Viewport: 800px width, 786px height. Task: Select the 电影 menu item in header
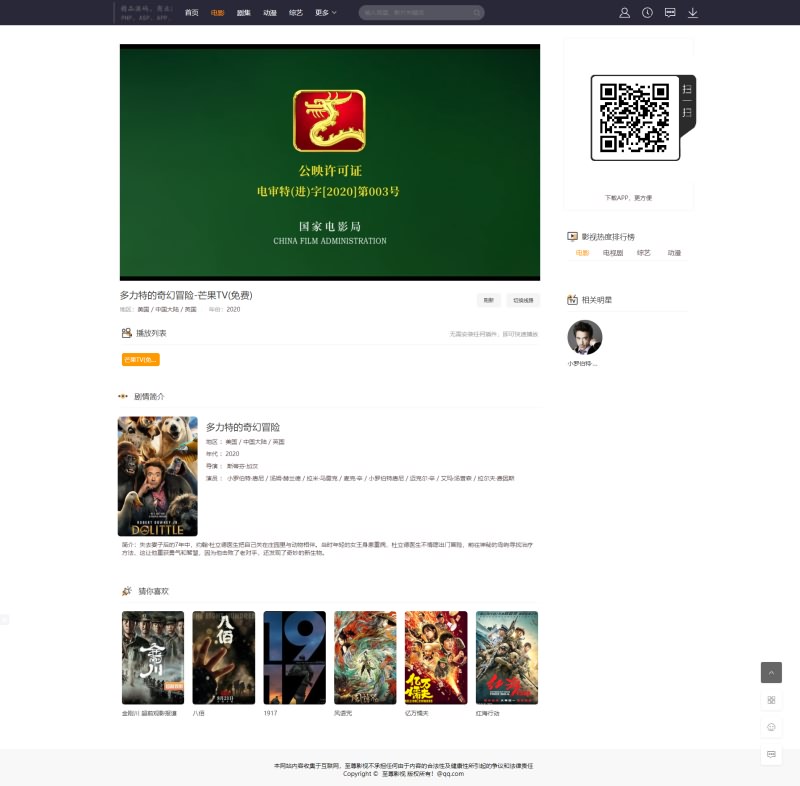point(217,13)
